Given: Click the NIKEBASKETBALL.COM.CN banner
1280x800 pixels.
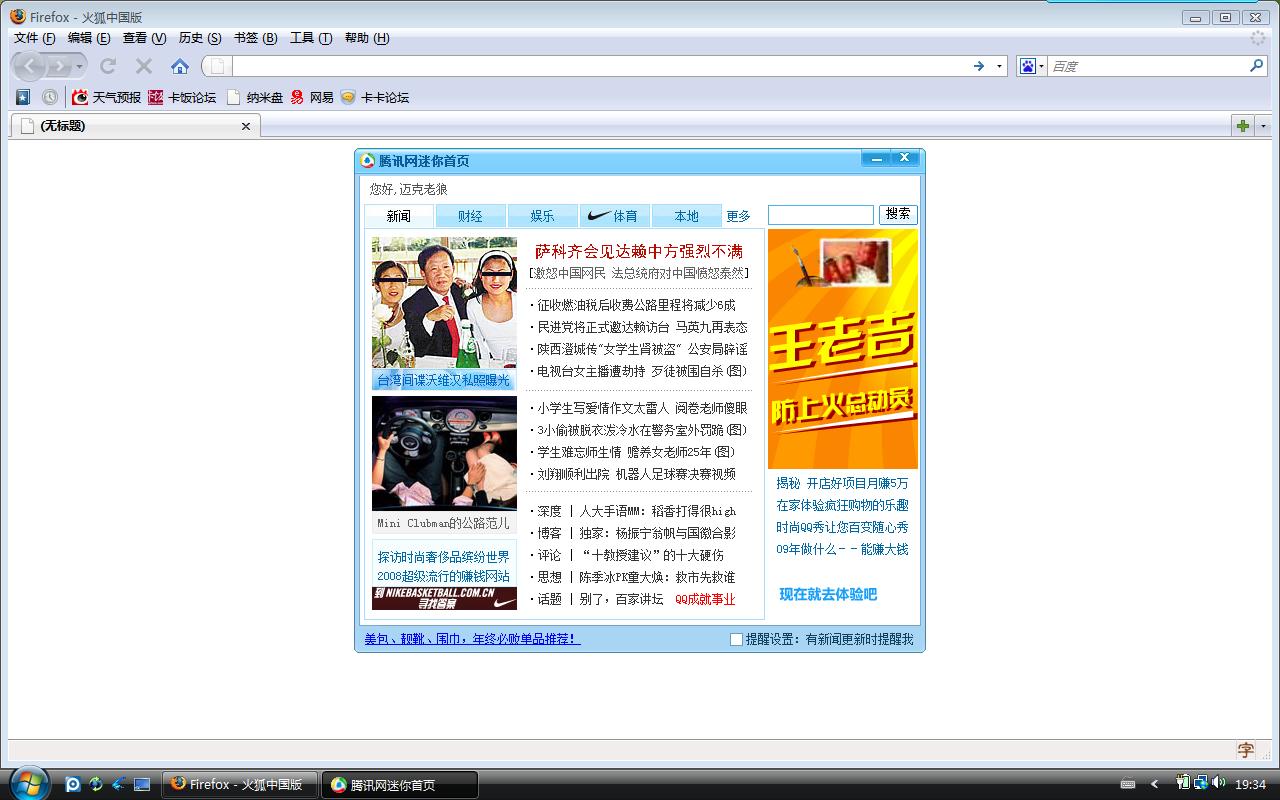Looking at the screenshot, I should tap(444, 598).
